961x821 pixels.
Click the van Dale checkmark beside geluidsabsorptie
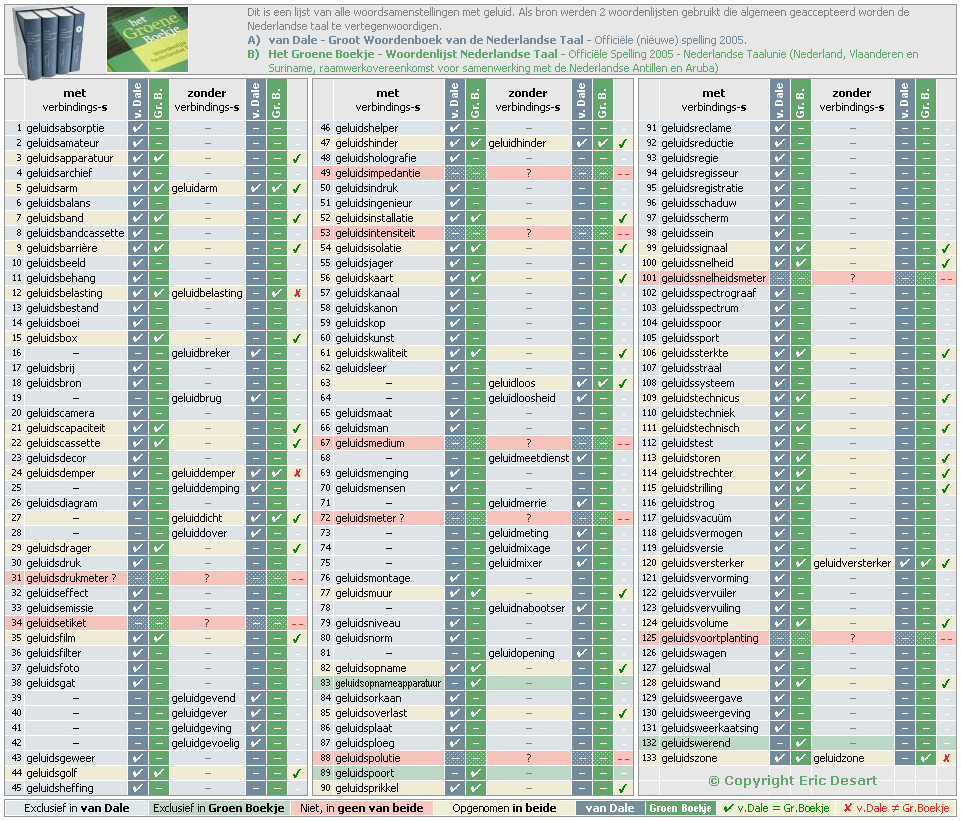(x=138, y=128)
